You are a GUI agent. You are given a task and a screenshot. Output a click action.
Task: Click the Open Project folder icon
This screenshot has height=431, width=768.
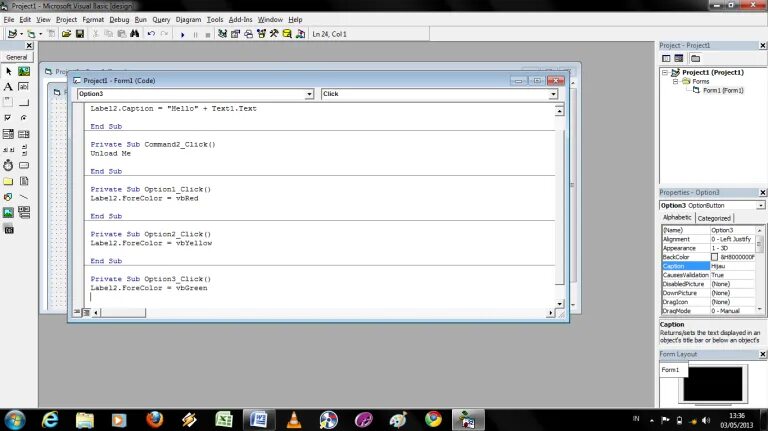pyautogui.click(x=66, y=34)
